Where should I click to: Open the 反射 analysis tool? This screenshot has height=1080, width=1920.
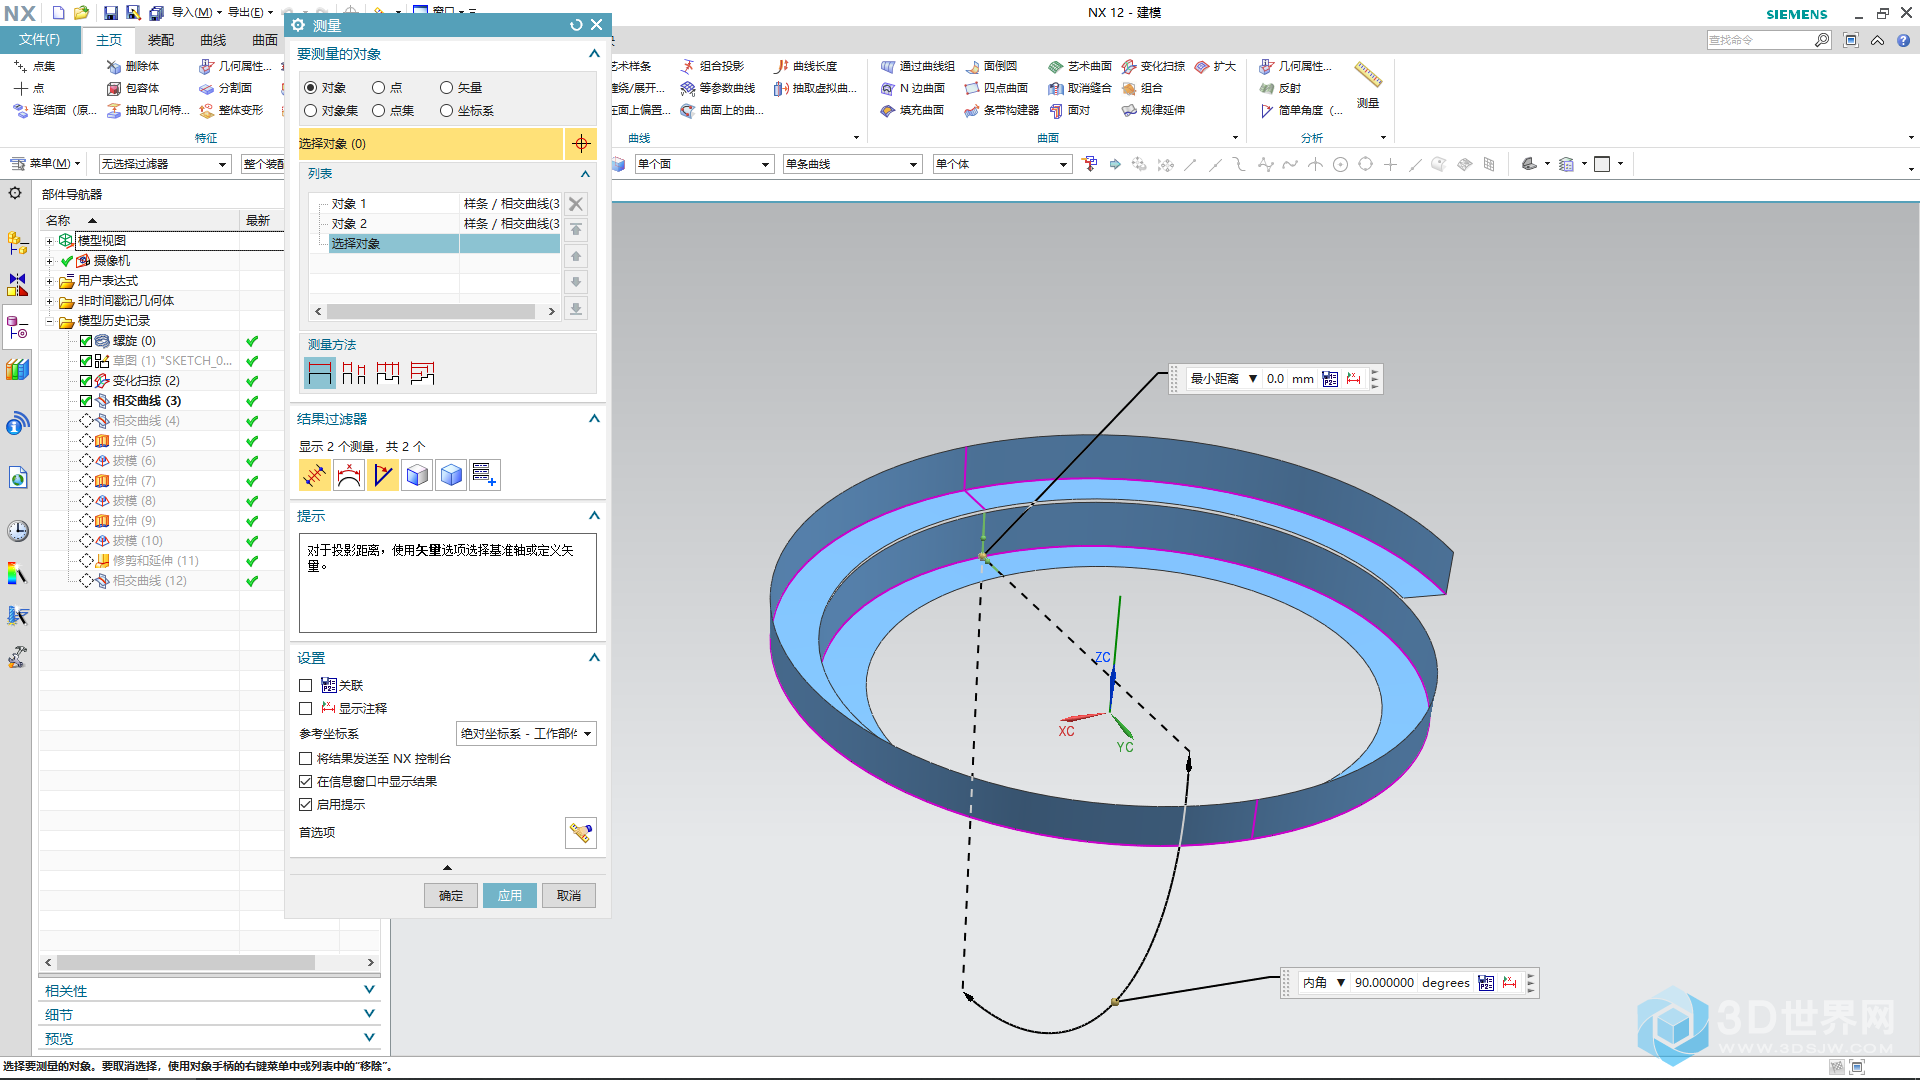(1280, 88)
